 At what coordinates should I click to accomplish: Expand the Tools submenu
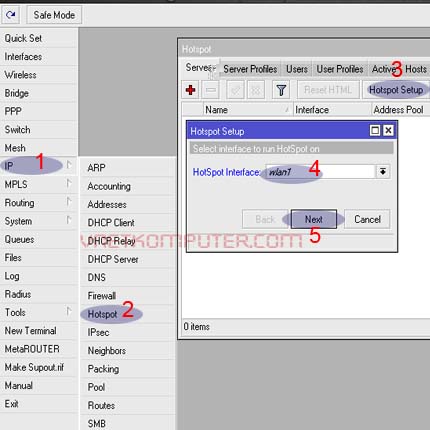point(39,312)
